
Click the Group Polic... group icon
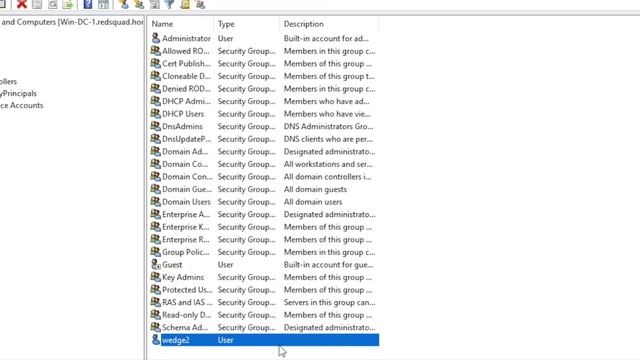click(156, 252)
